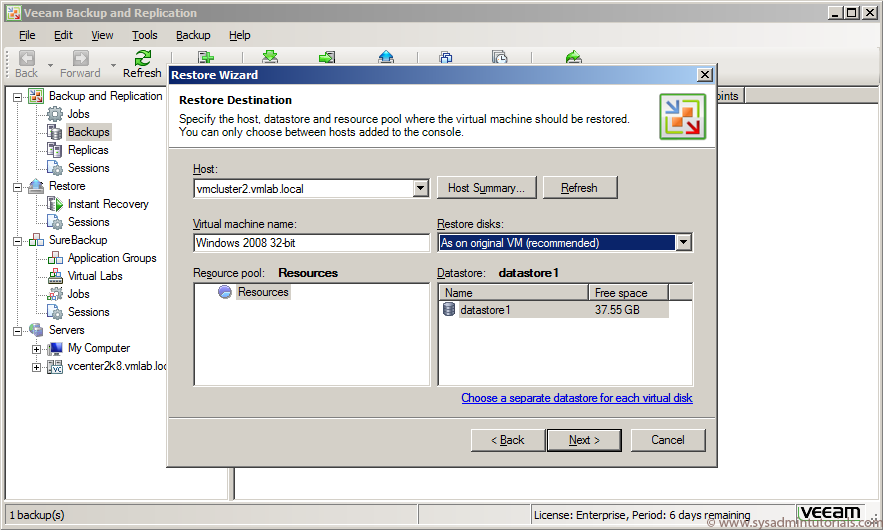
Task: Select the Backups node icon in the tree
Action: [55, 132]
